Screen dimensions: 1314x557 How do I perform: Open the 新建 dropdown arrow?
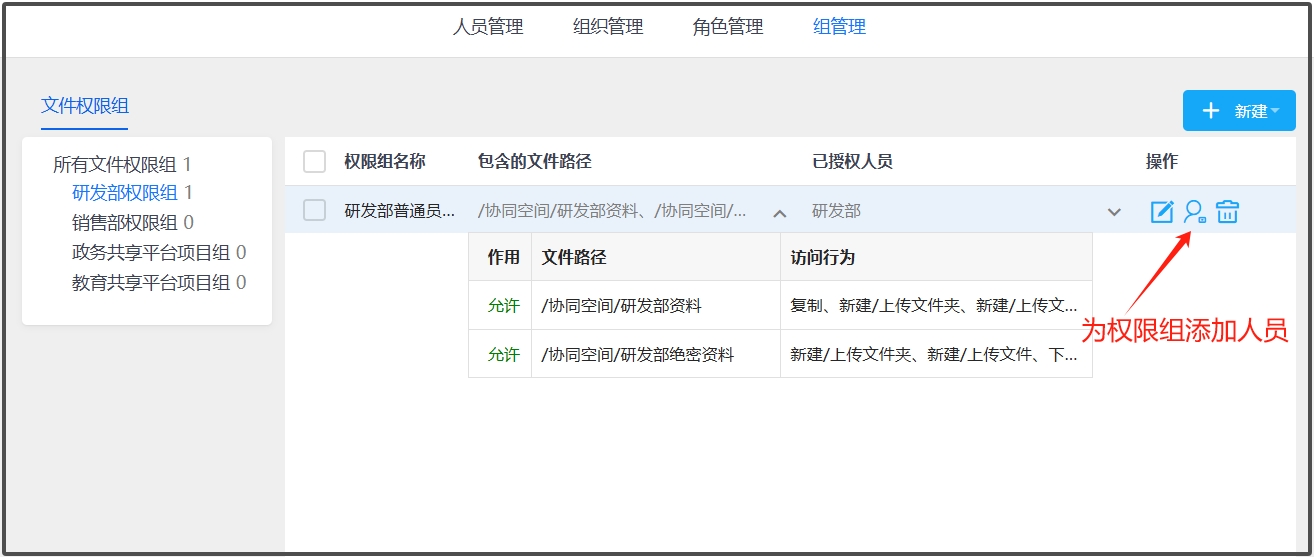point(1275,111)
